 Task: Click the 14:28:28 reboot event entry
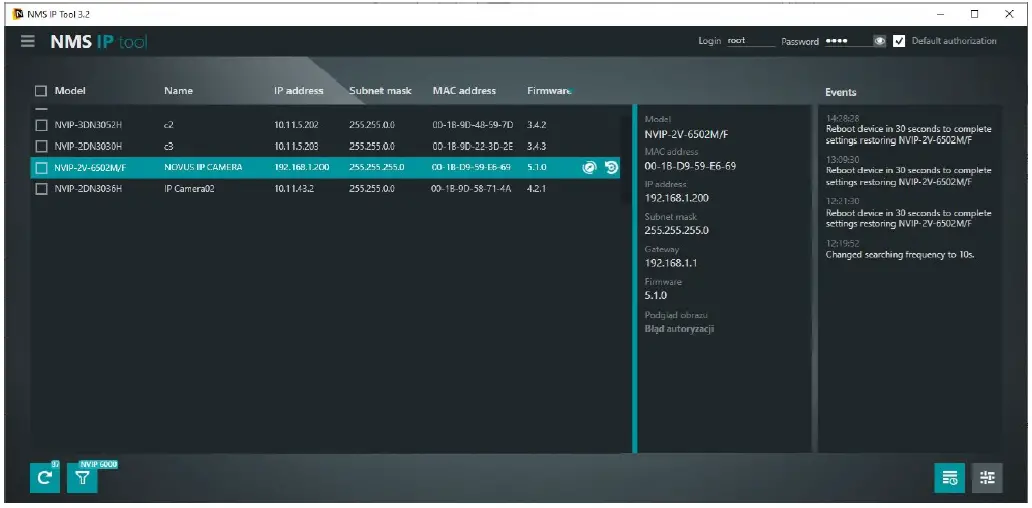coord(908,130)
